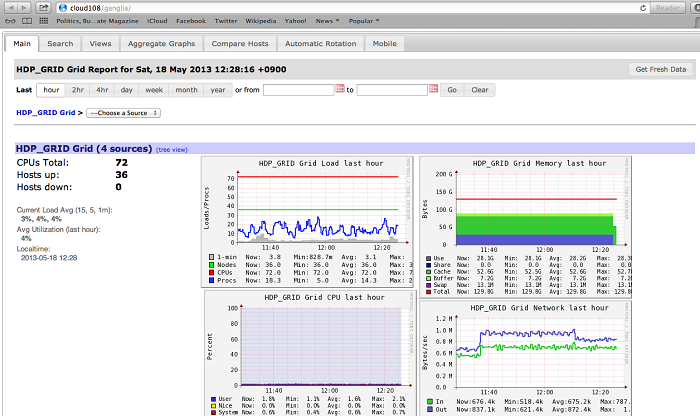
Task: Click the 'HDP_GRID Grid (4 sources)' heading link
Action: point(84,149)
